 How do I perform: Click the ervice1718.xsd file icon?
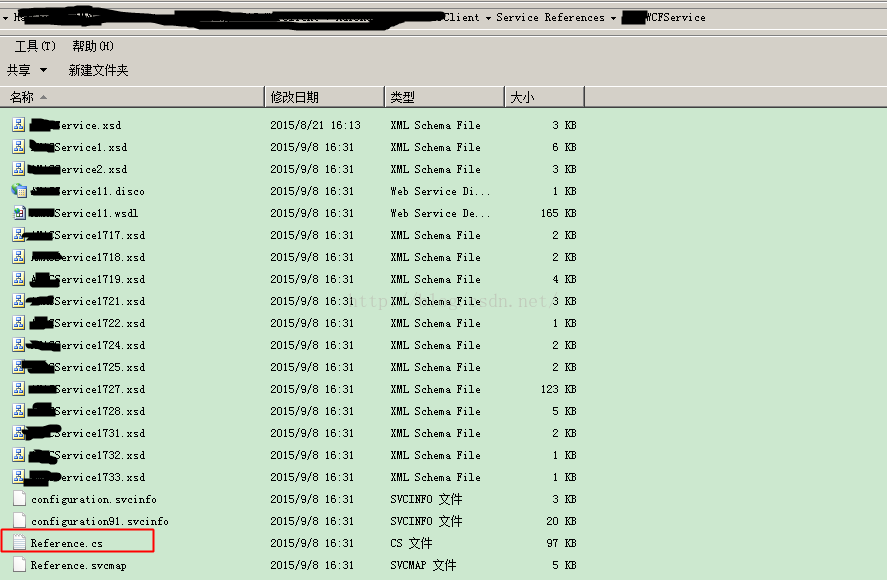tap(19, 257)
